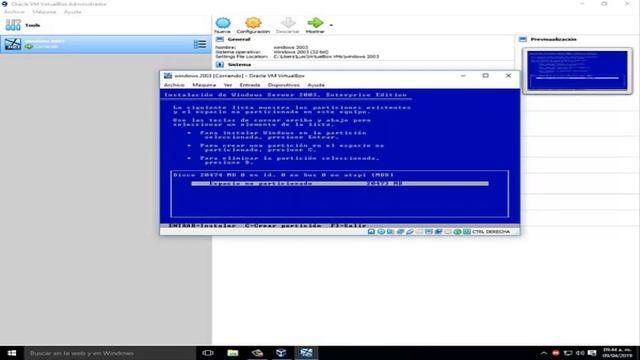The height and width of the screenshot is (360, 640).
Task: Click the running VM taskbar icon
Action: point(306,353)
